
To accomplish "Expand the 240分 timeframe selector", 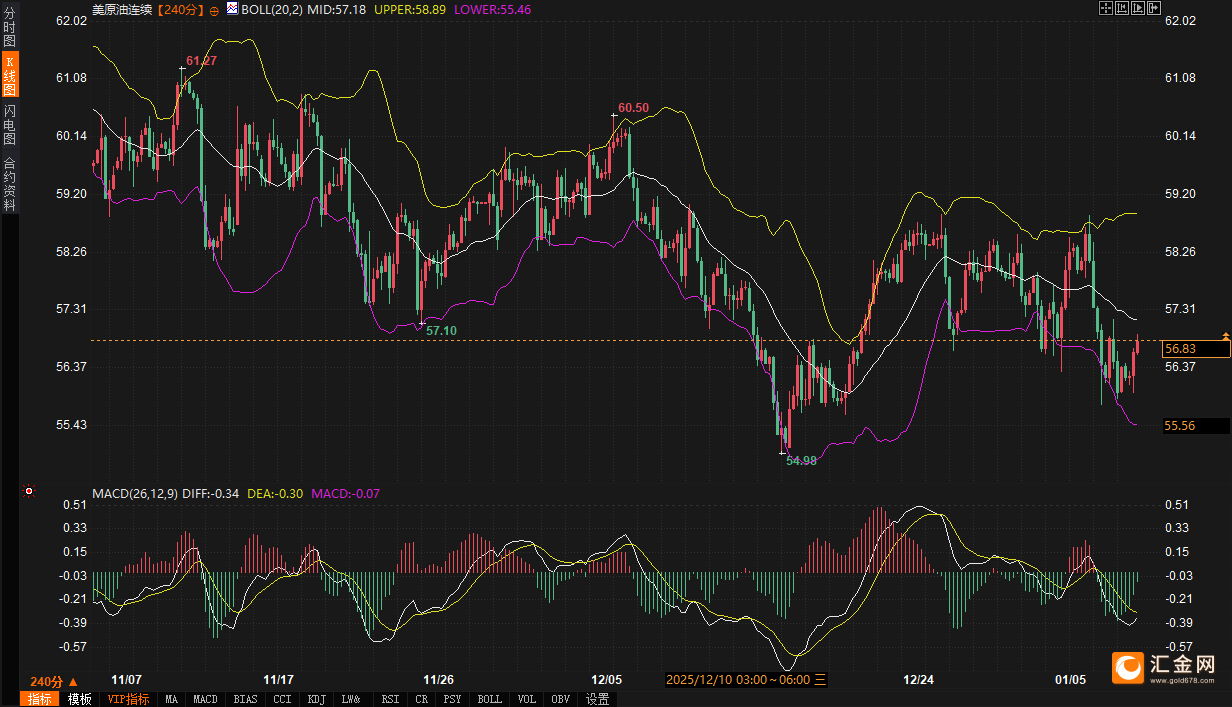I will (x=54, y=680).
